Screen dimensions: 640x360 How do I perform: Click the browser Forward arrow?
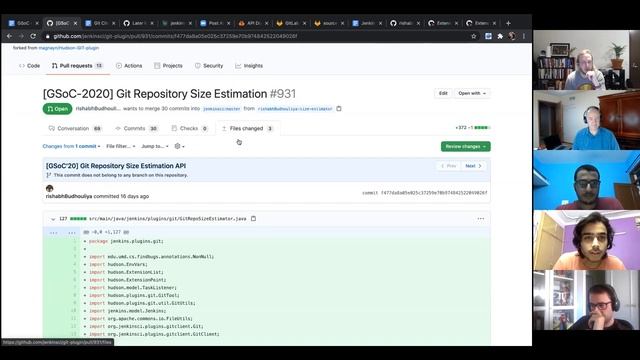pyautogui.click(x=21, y=36)
